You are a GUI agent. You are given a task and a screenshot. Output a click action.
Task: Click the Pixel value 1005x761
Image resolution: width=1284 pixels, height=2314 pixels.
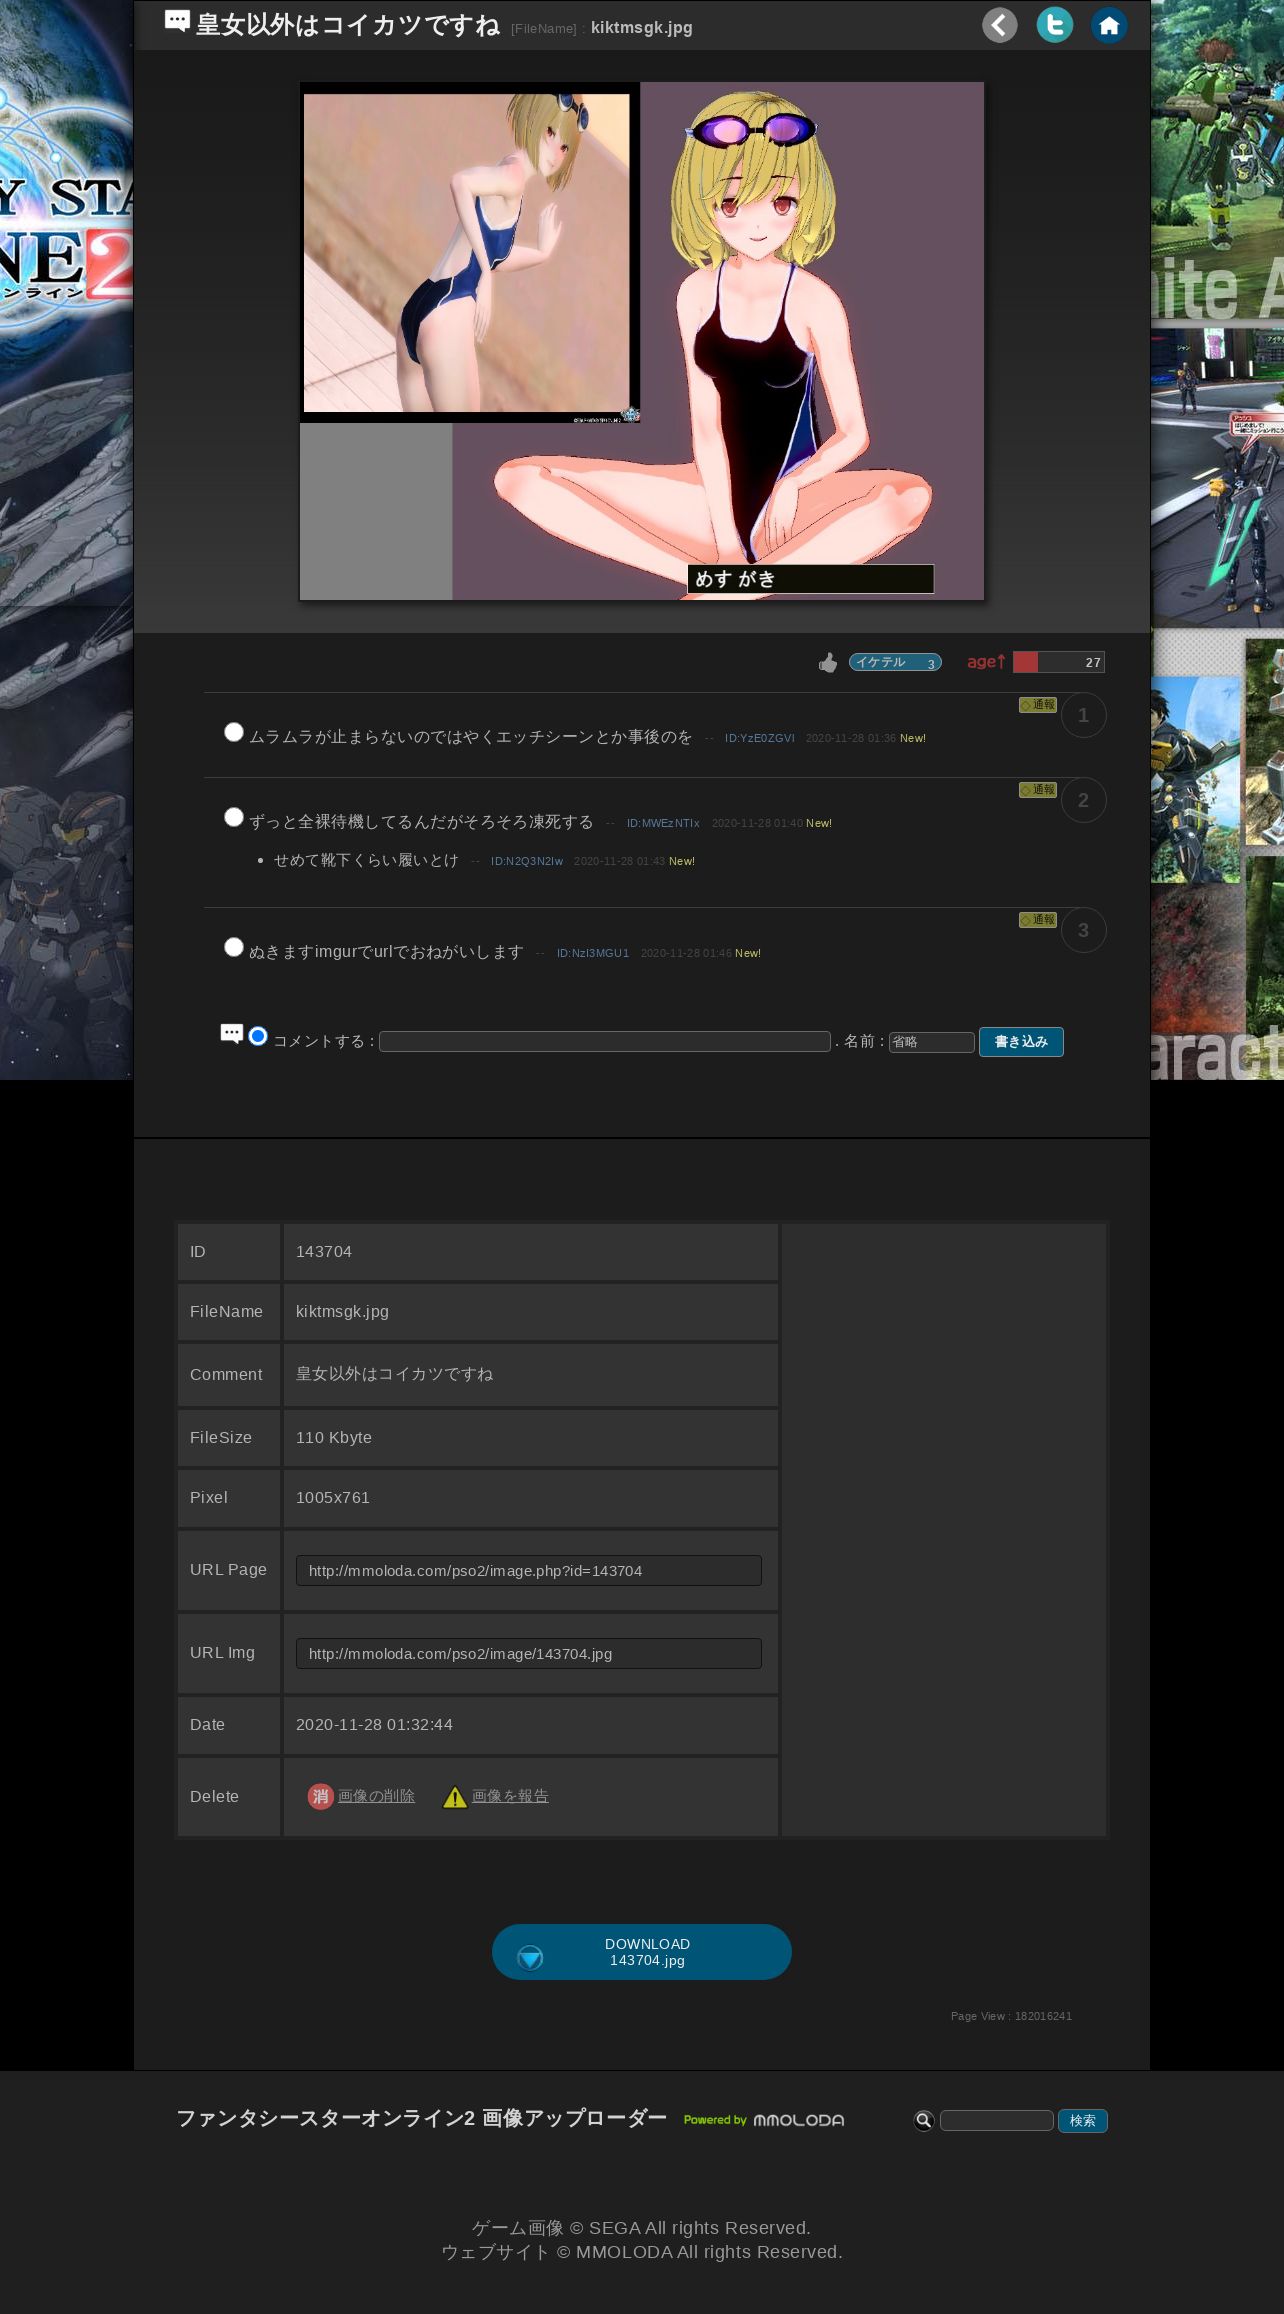click(x=333, y=1498)
